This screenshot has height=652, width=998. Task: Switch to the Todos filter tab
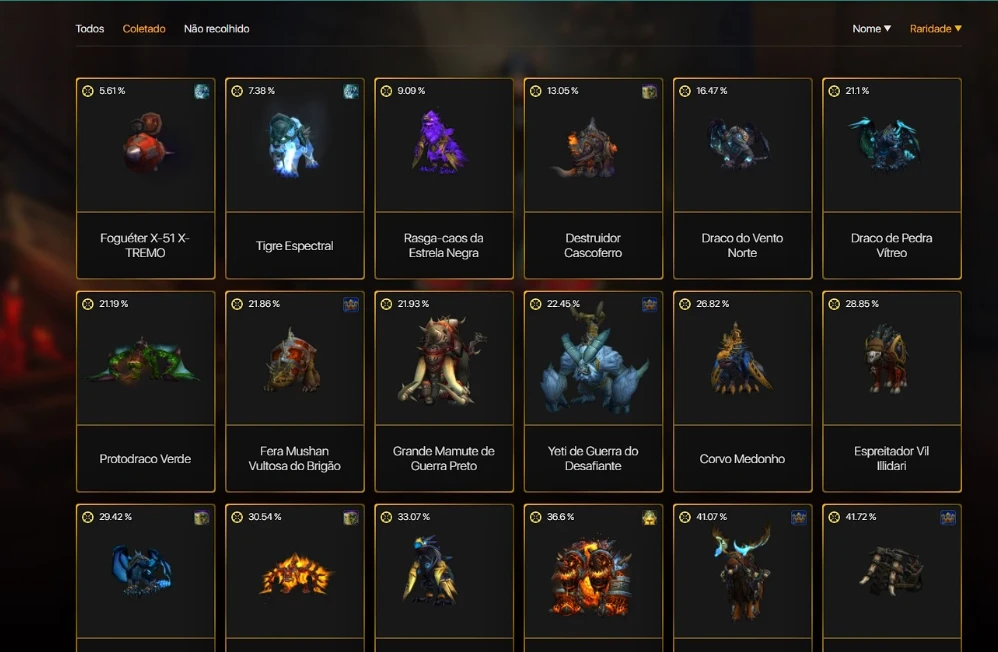coord(90,29)
